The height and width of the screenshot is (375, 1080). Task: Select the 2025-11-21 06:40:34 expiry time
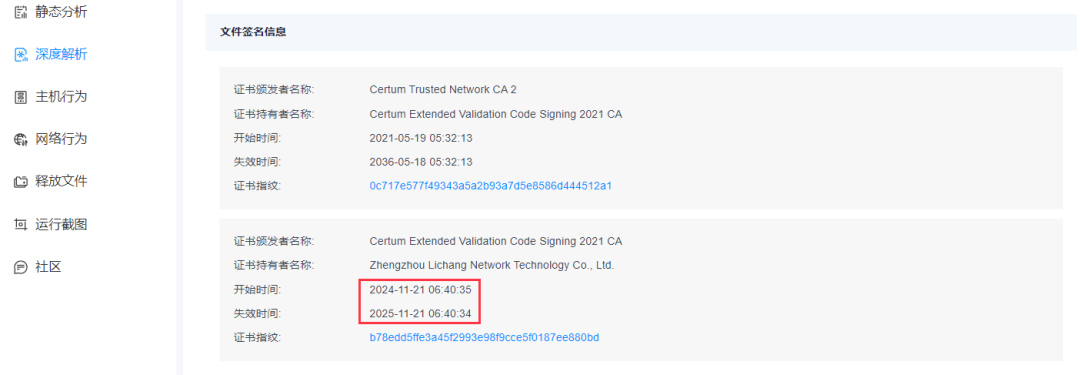(x=420, y=314)
